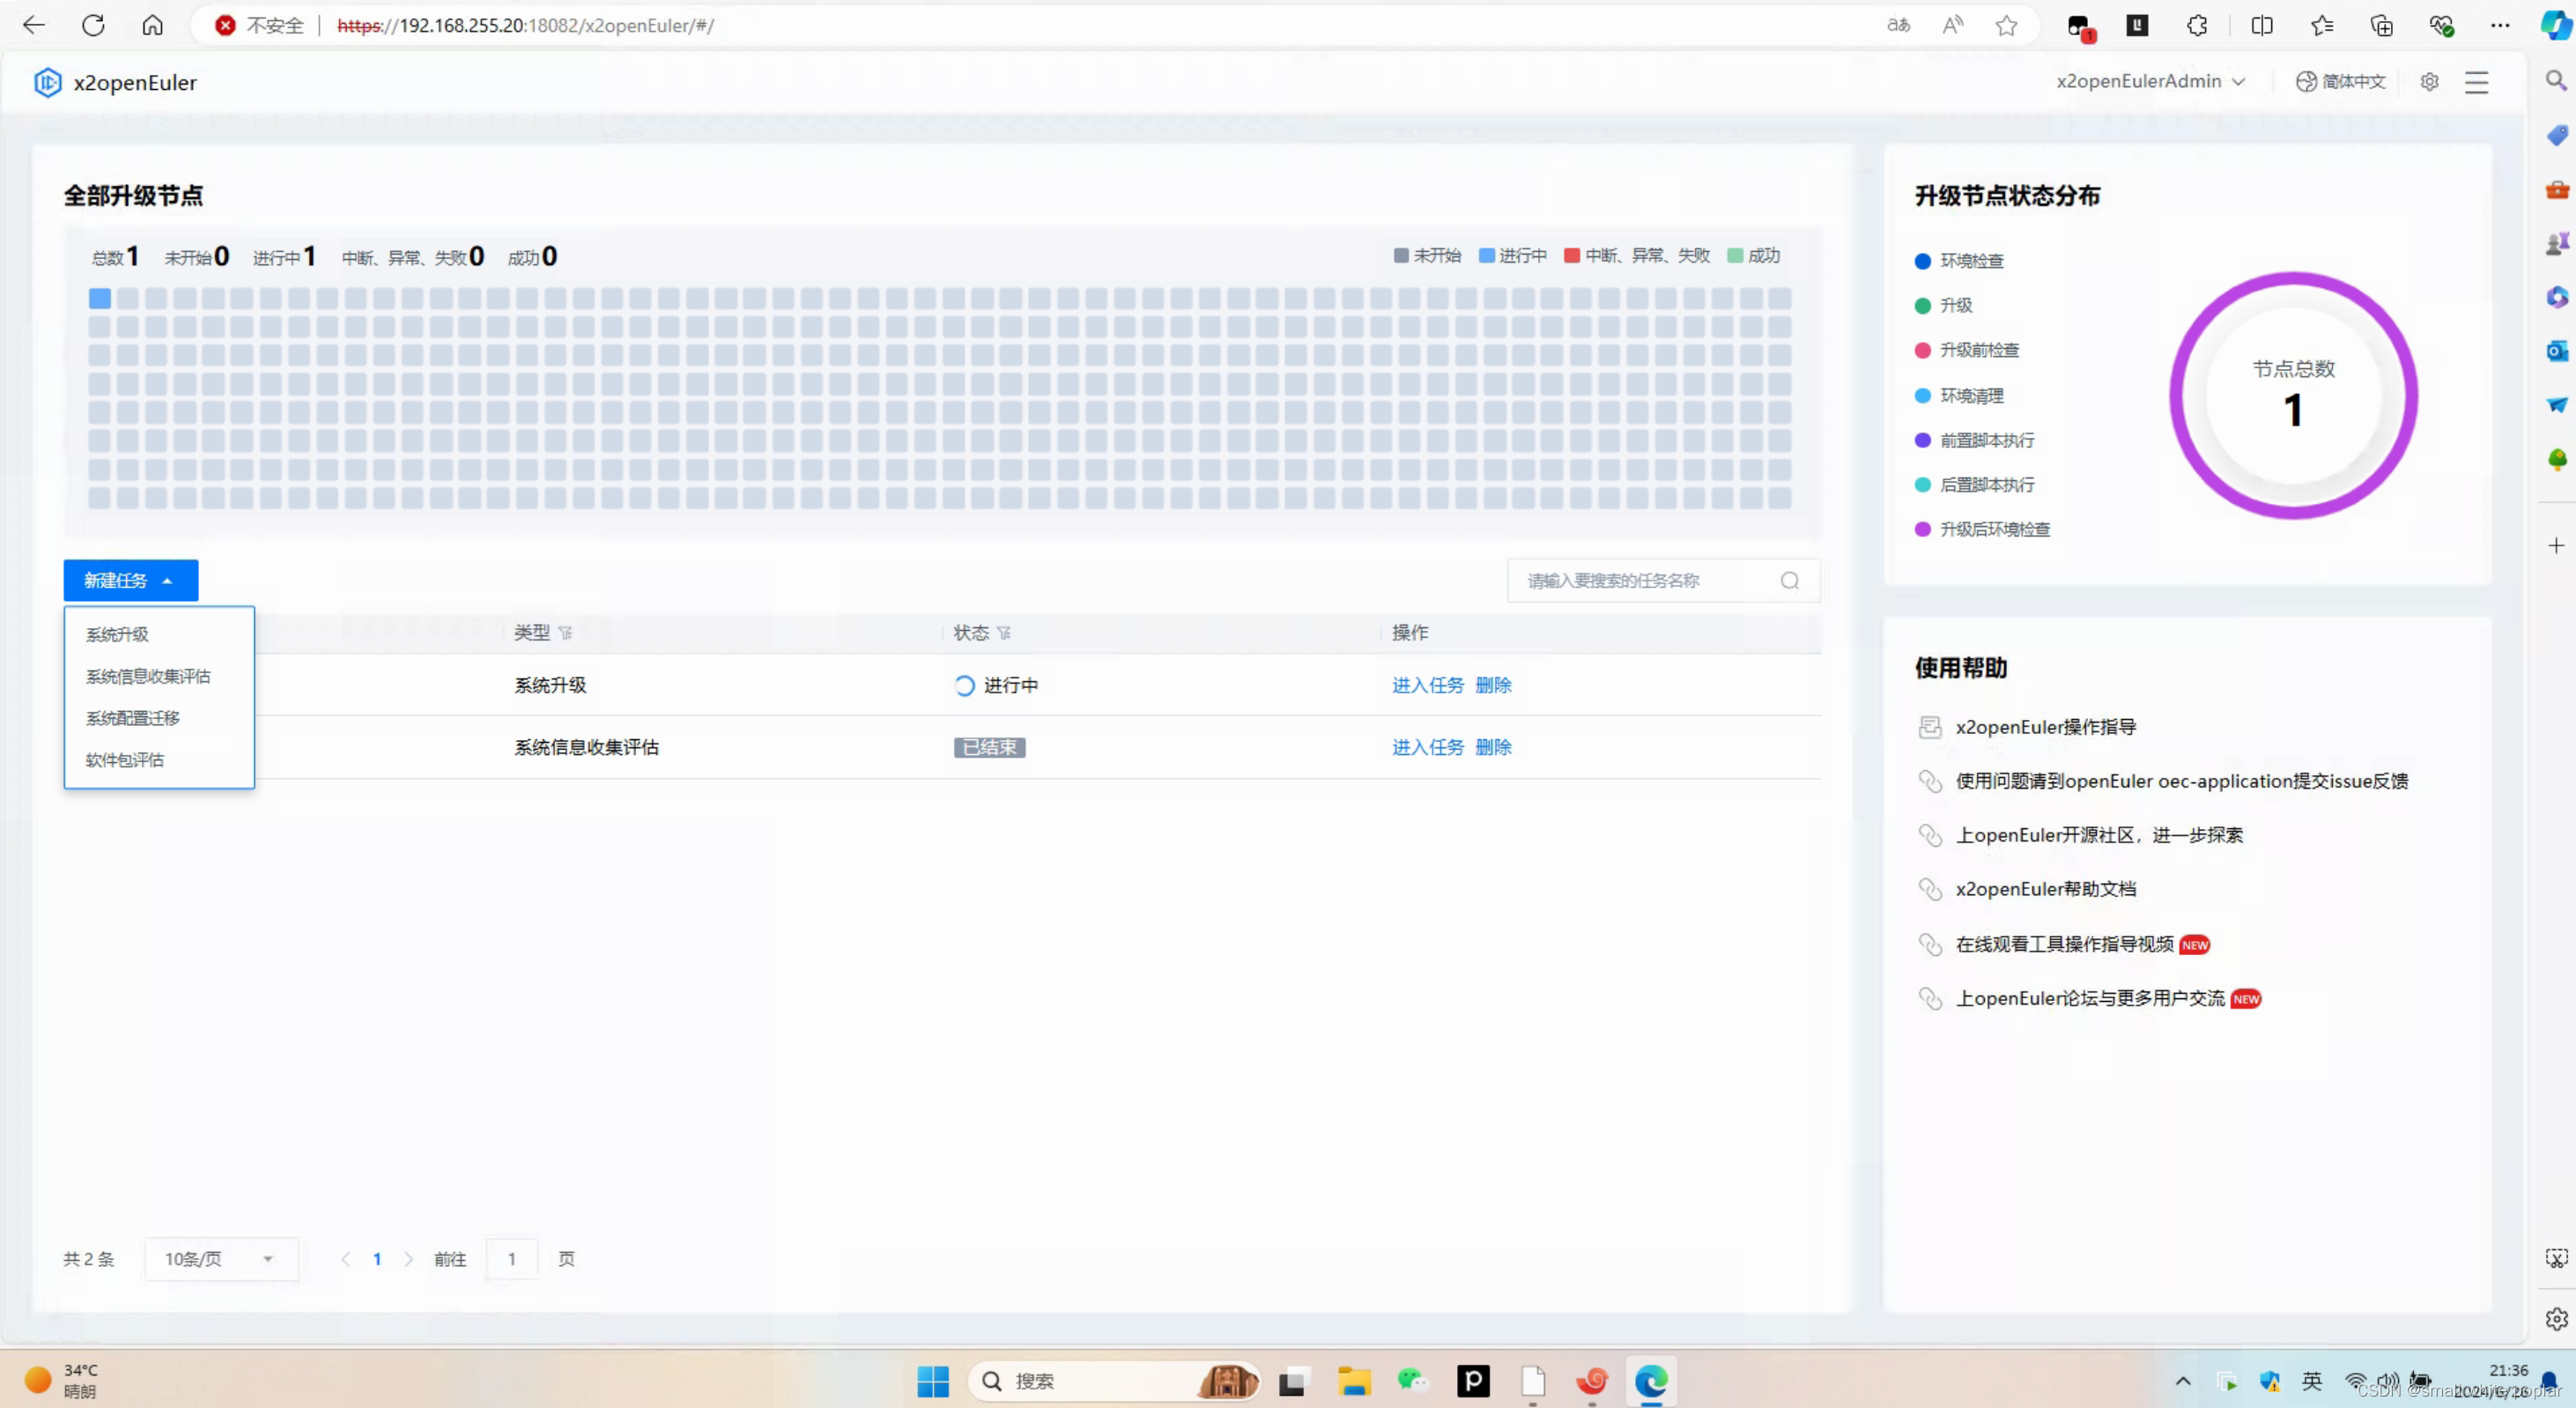Viewport: 2576px width, 1408px height.
Task: Toggle 前置脚本执行 legend item in status chart
Action: tap(1974, 440)
